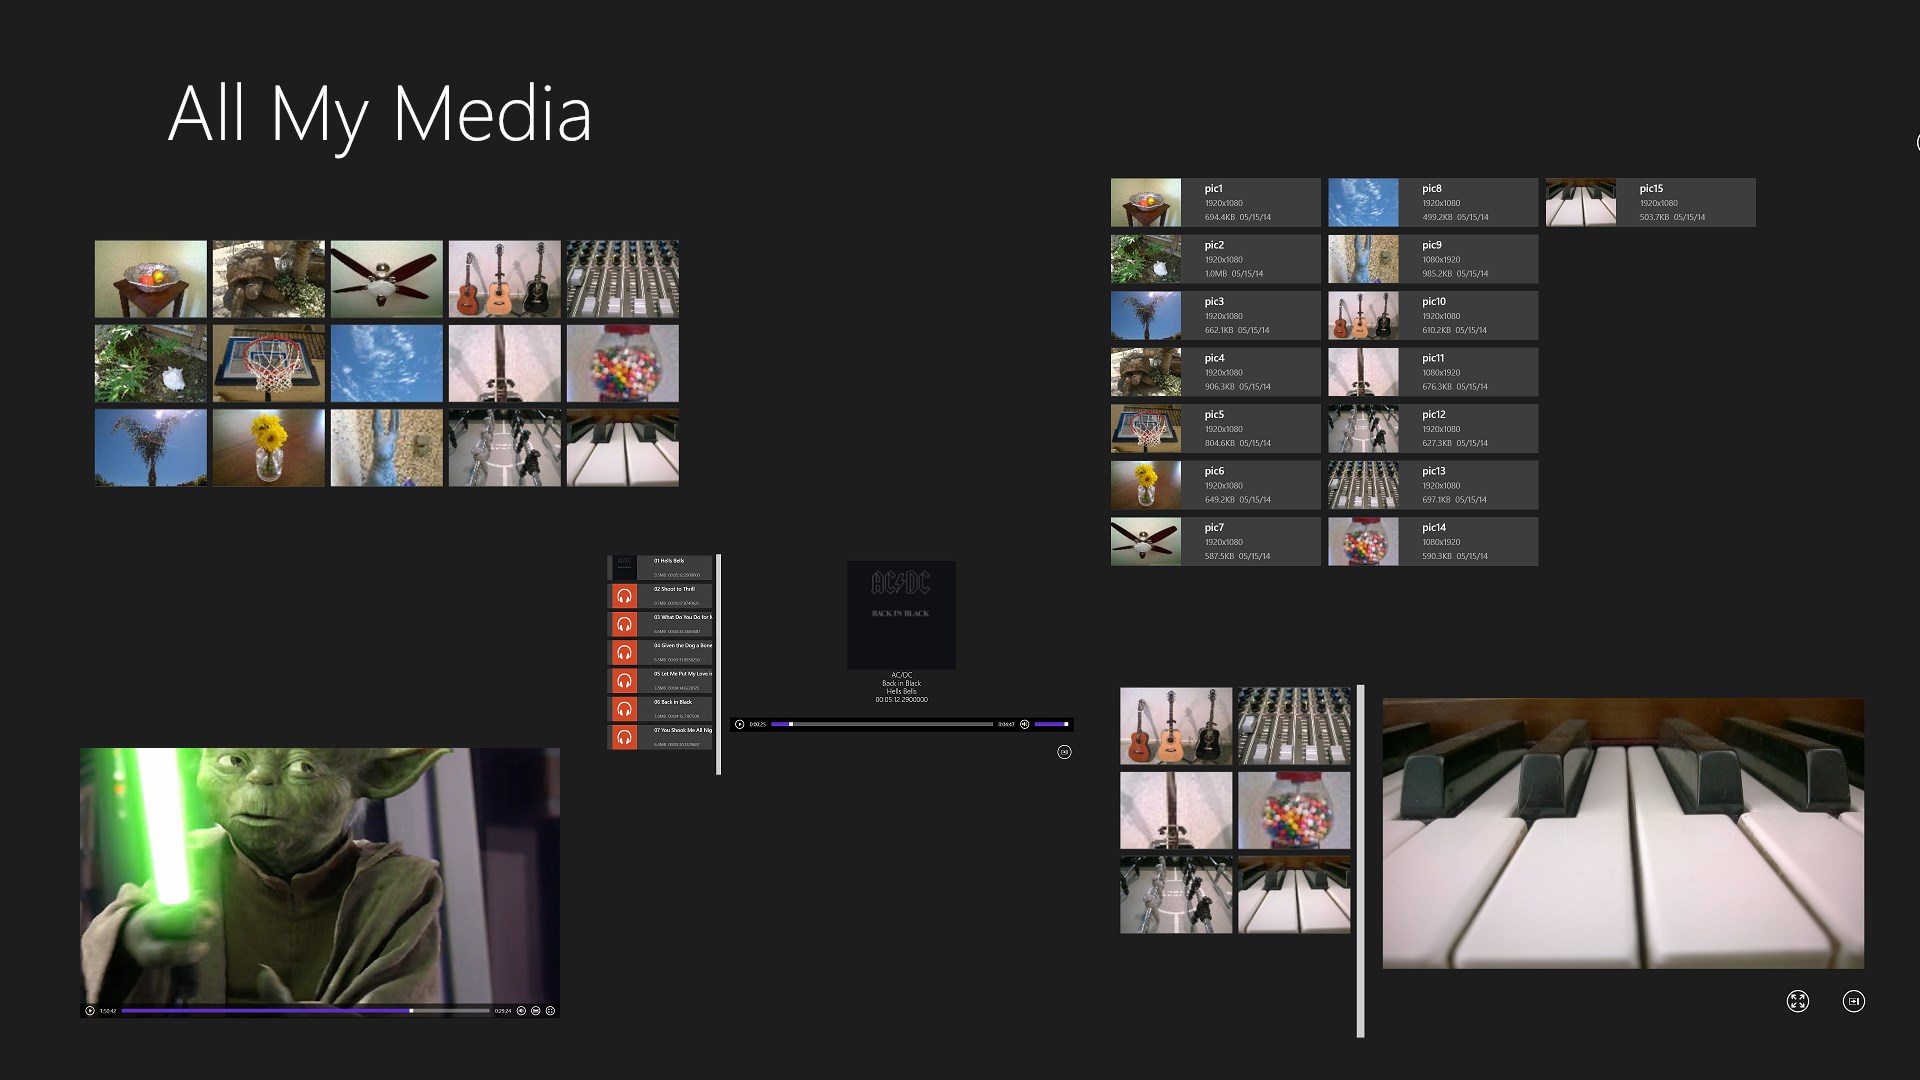The image size is (1920, 1080).
Task: Open the pic15 piano list entry
Action: tap(1650, 202)
